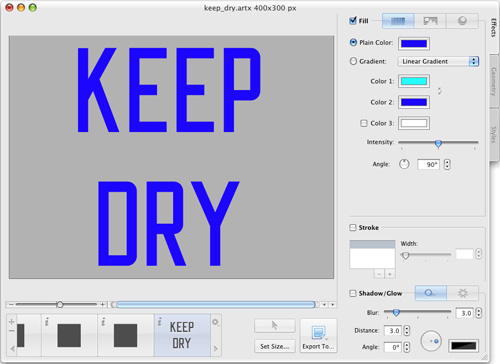Enable the Color 3 checkbox
The image size is (500, 364).
(364, 123)
